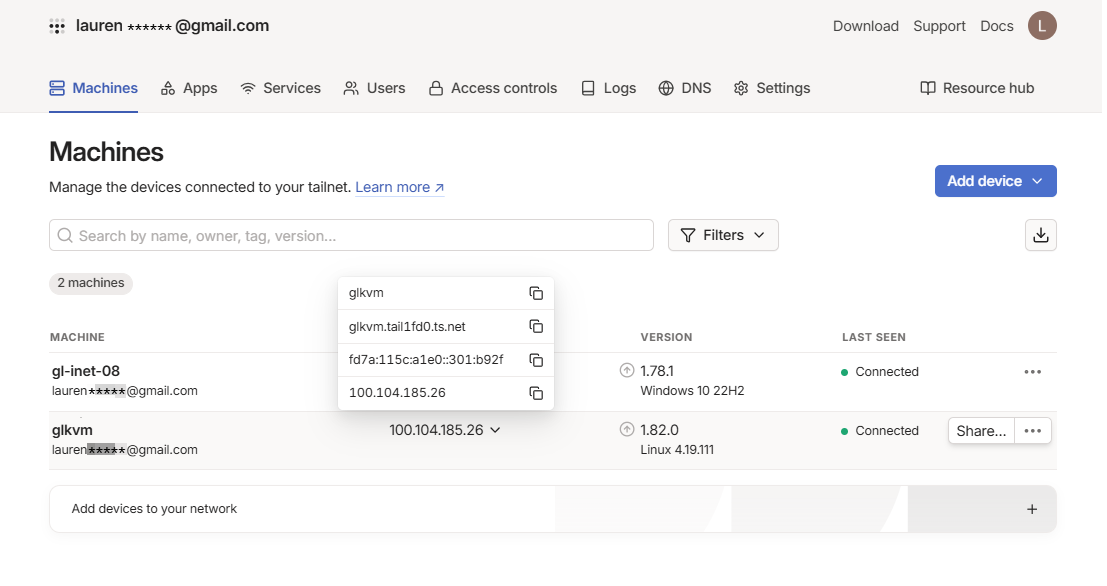Click the update available icon for version 1.82.0
Screen dimensions: 1107x586
(627, 430)
